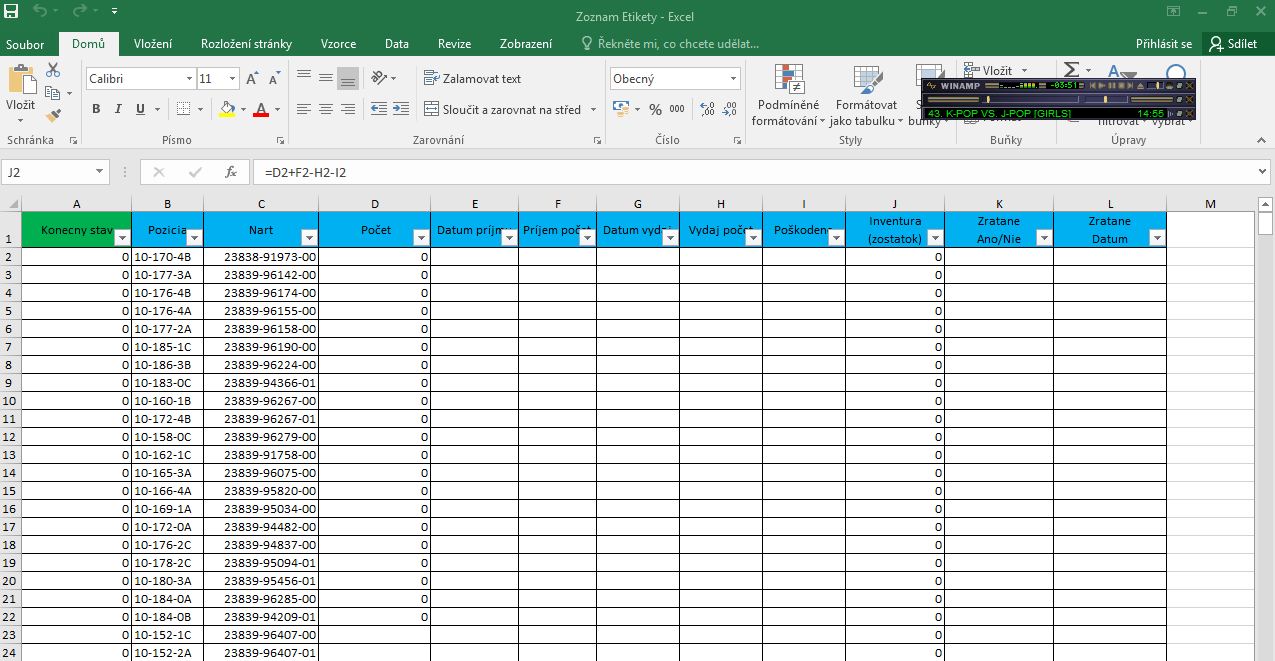Cut the selection with the scissors icon
Viewport: 1275px width, 661px height.
[x=53, y=70]
